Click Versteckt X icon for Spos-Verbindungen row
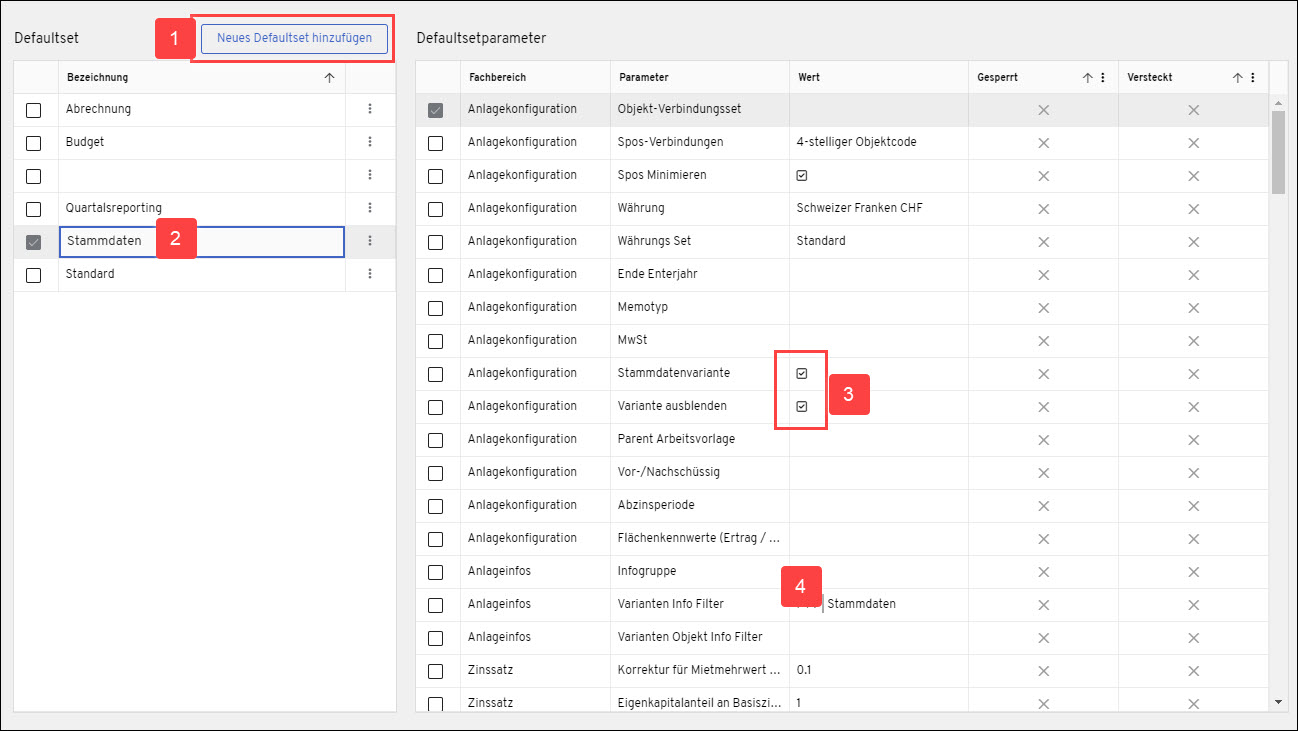This screenshot has height=731, width=1298. click(x=1193, y=142)
